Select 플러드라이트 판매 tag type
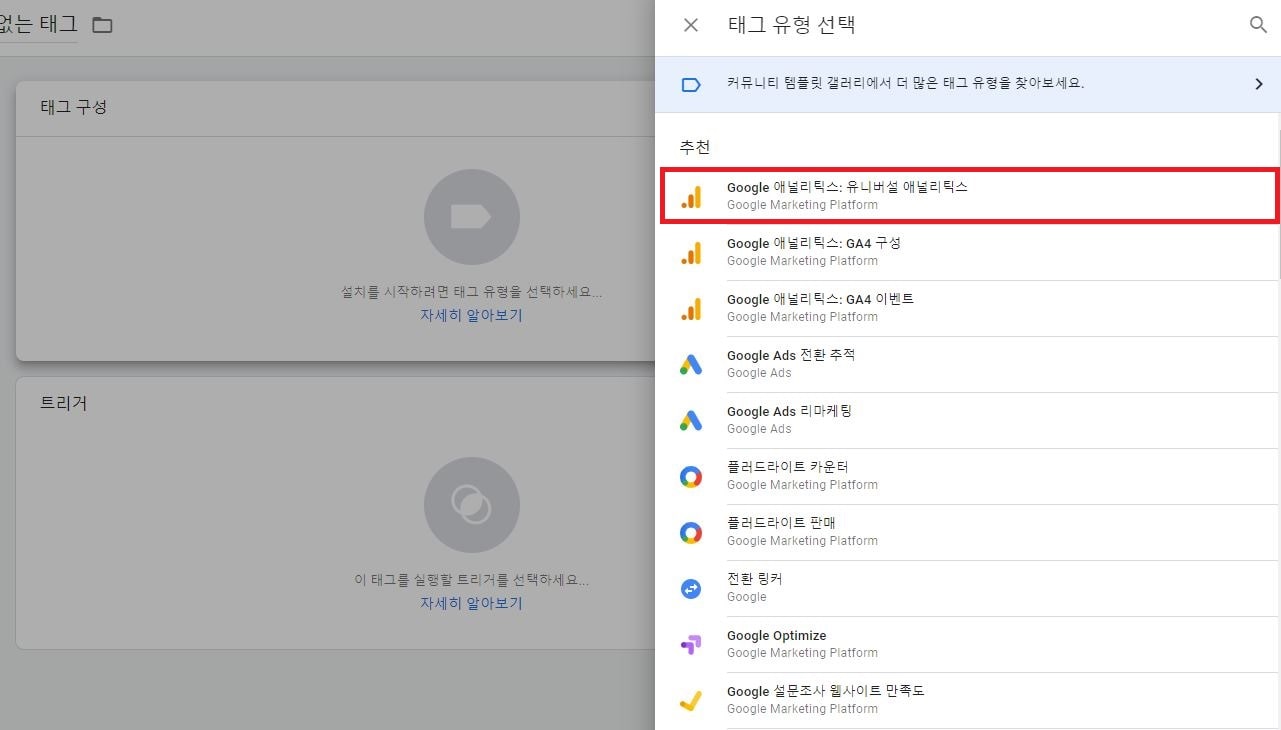The image size is (1281, 730). pyautogui.click(x=967, y=532)
